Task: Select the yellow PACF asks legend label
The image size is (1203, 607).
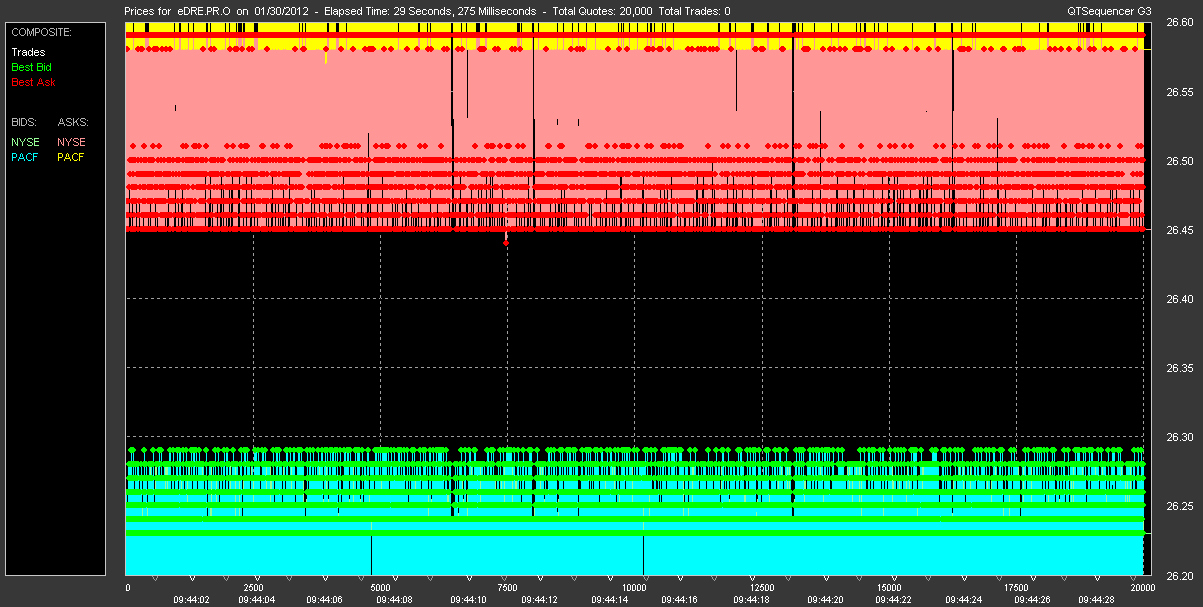Action: tap(71, 157)
